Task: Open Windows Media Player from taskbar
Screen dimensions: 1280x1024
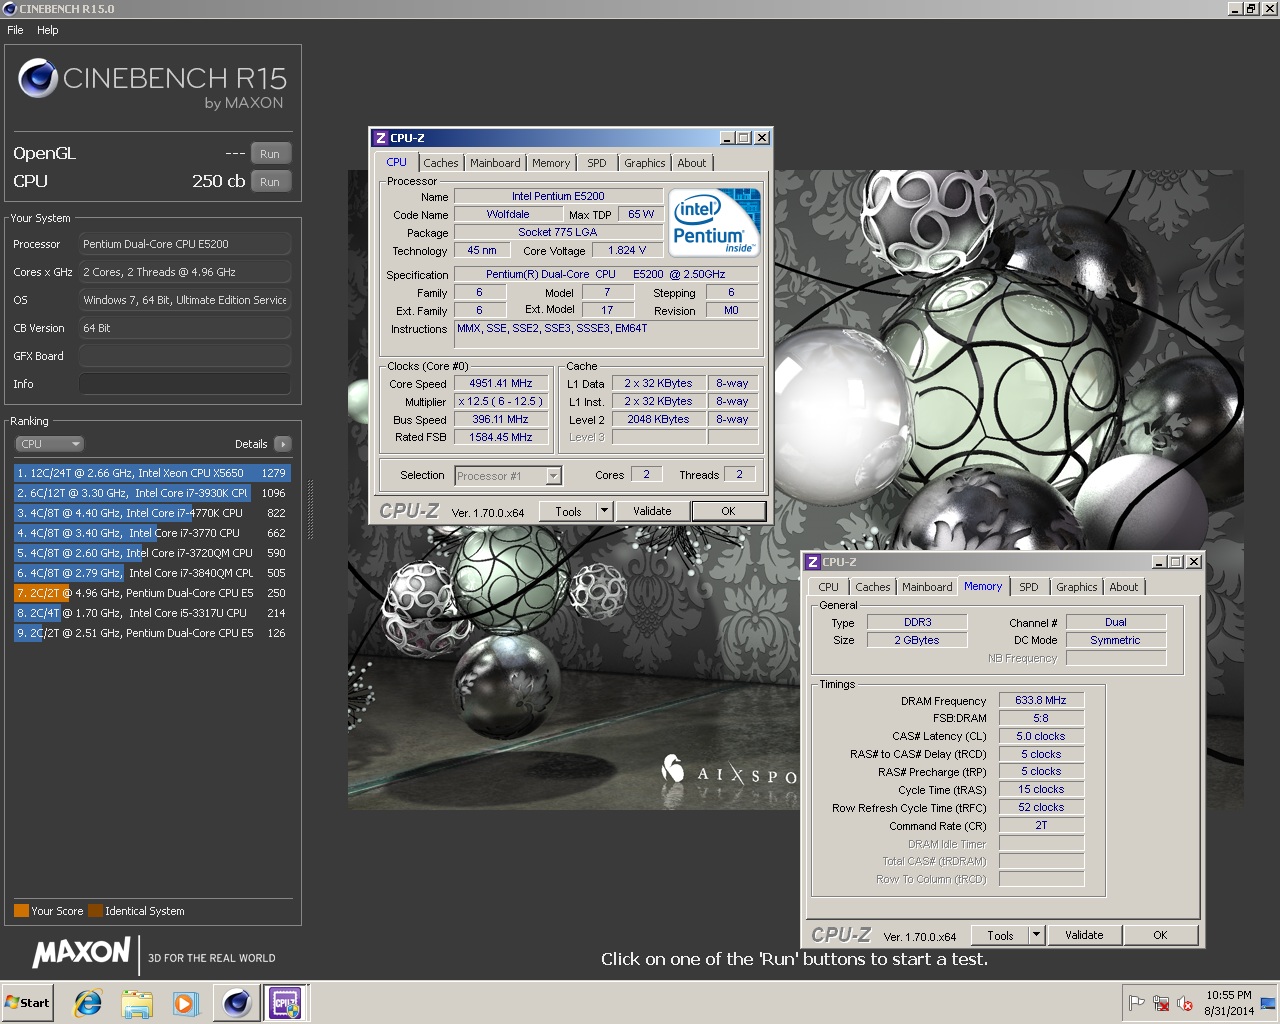Action: [185, 1003]
